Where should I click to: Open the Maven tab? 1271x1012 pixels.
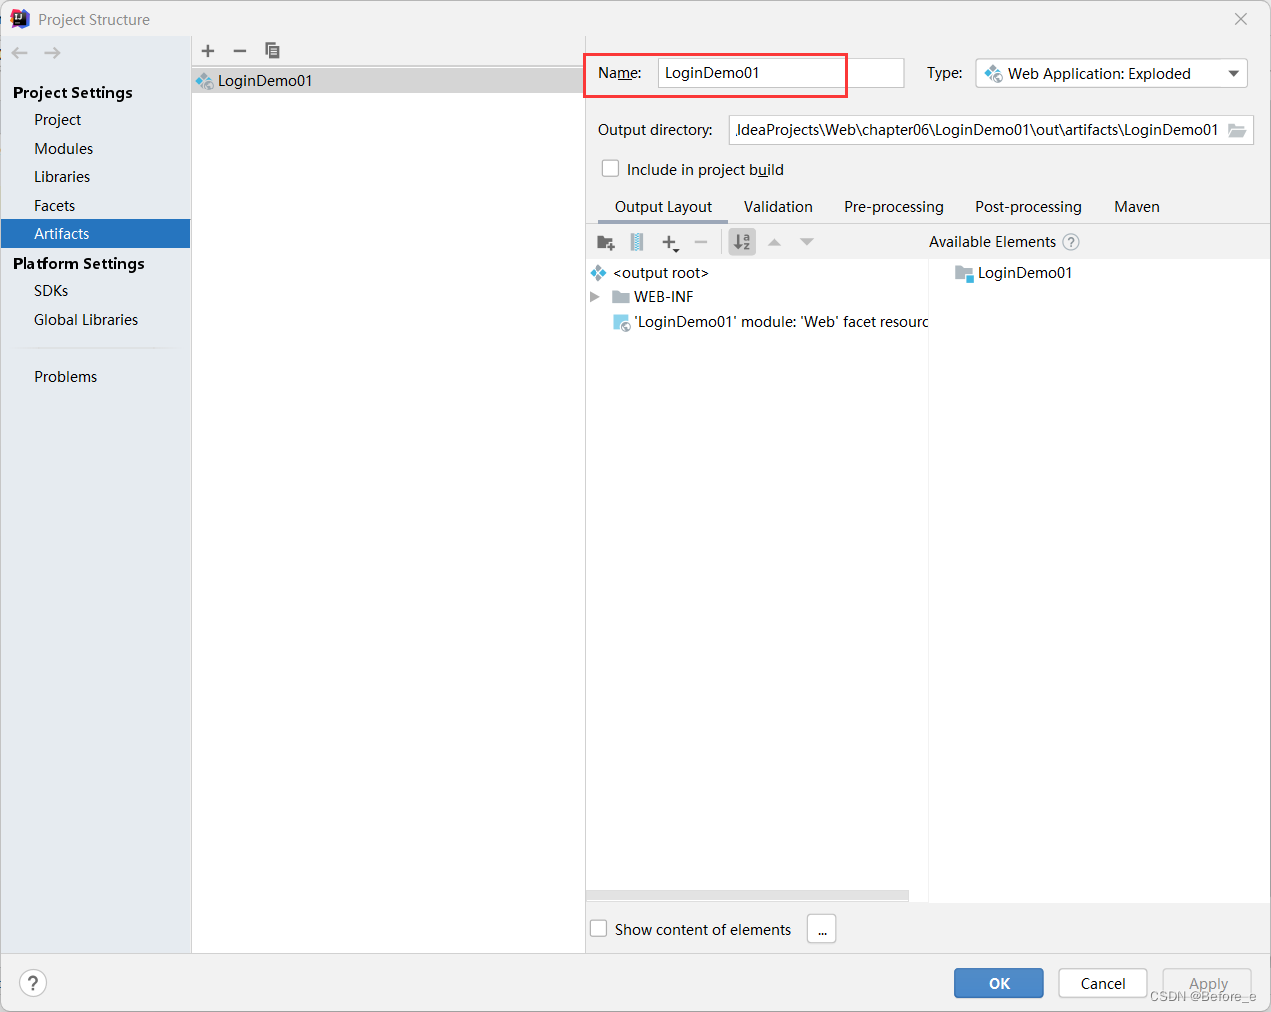(x=1137, y=207)
